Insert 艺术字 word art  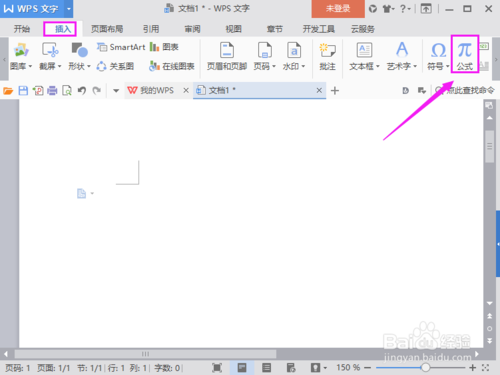(402, 57)
